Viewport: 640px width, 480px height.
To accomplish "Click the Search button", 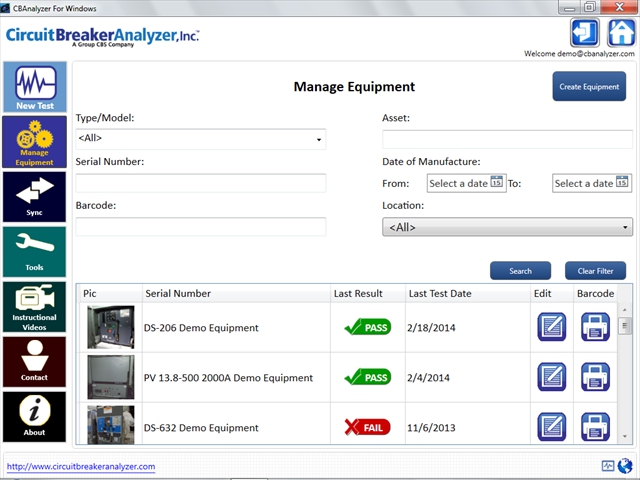I will click(x=520, y=271).
